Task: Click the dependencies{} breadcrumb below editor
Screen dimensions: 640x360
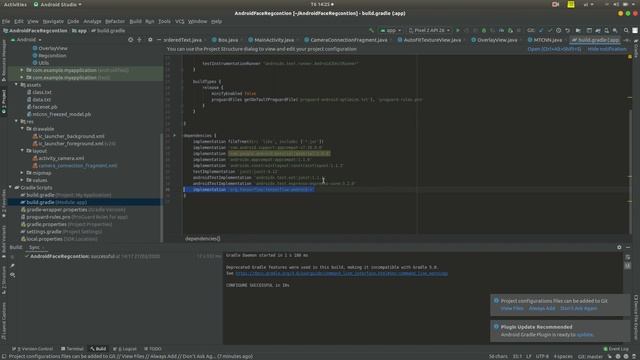Action: [202, 238]
